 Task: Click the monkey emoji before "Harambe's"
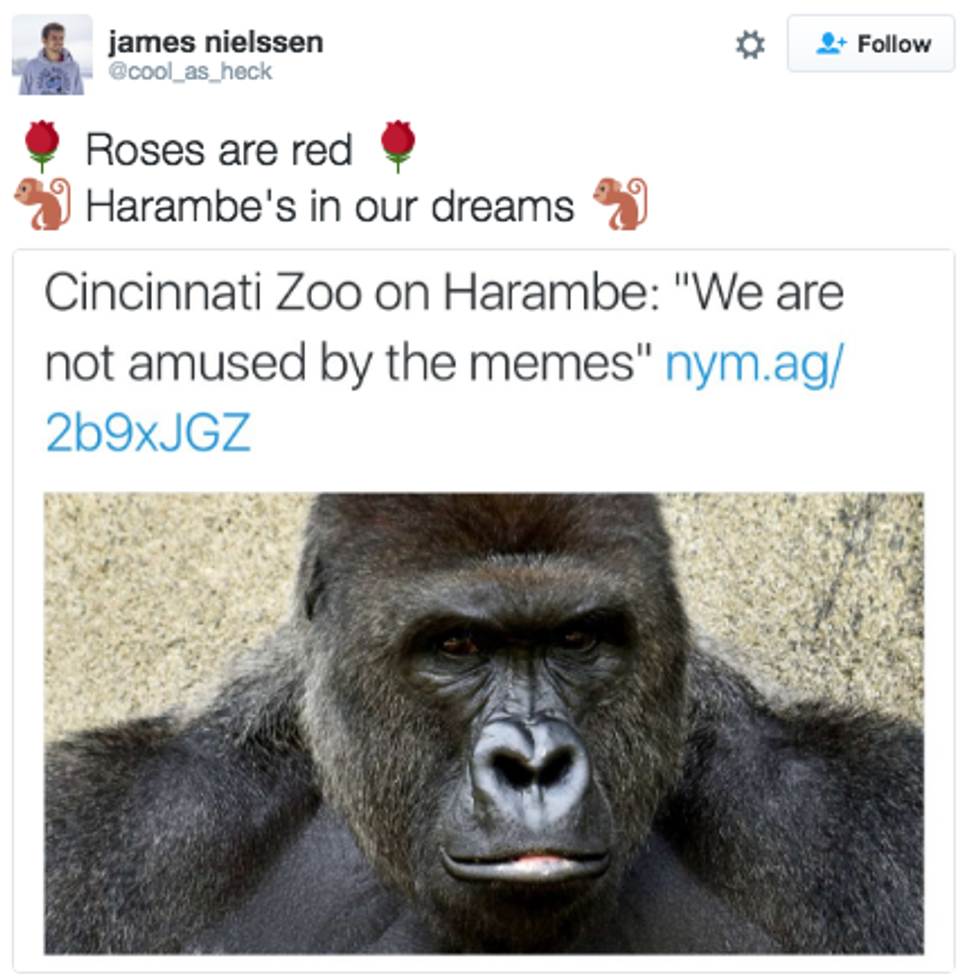[x=42, y=204]
